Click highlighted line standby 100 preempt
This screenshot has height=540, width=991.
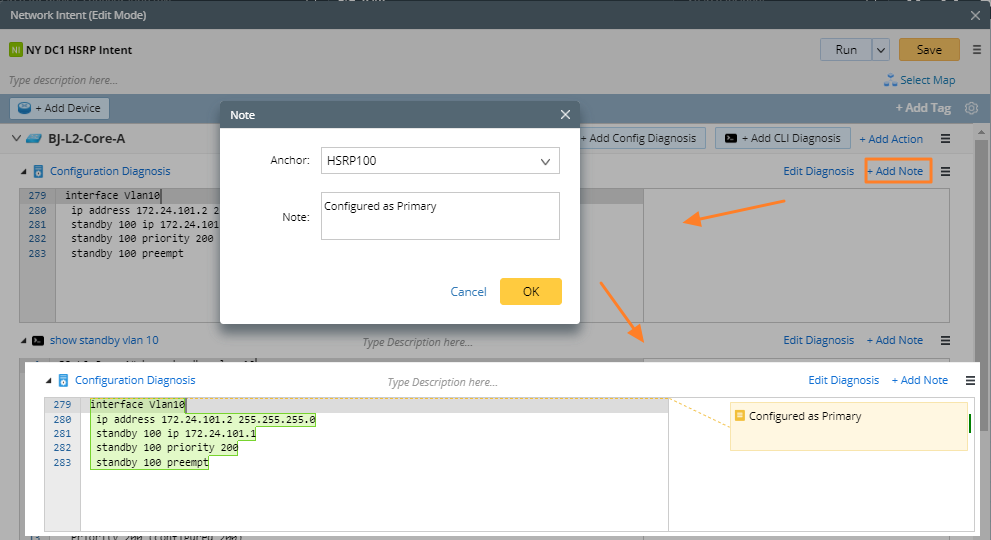tap(150, 462)
